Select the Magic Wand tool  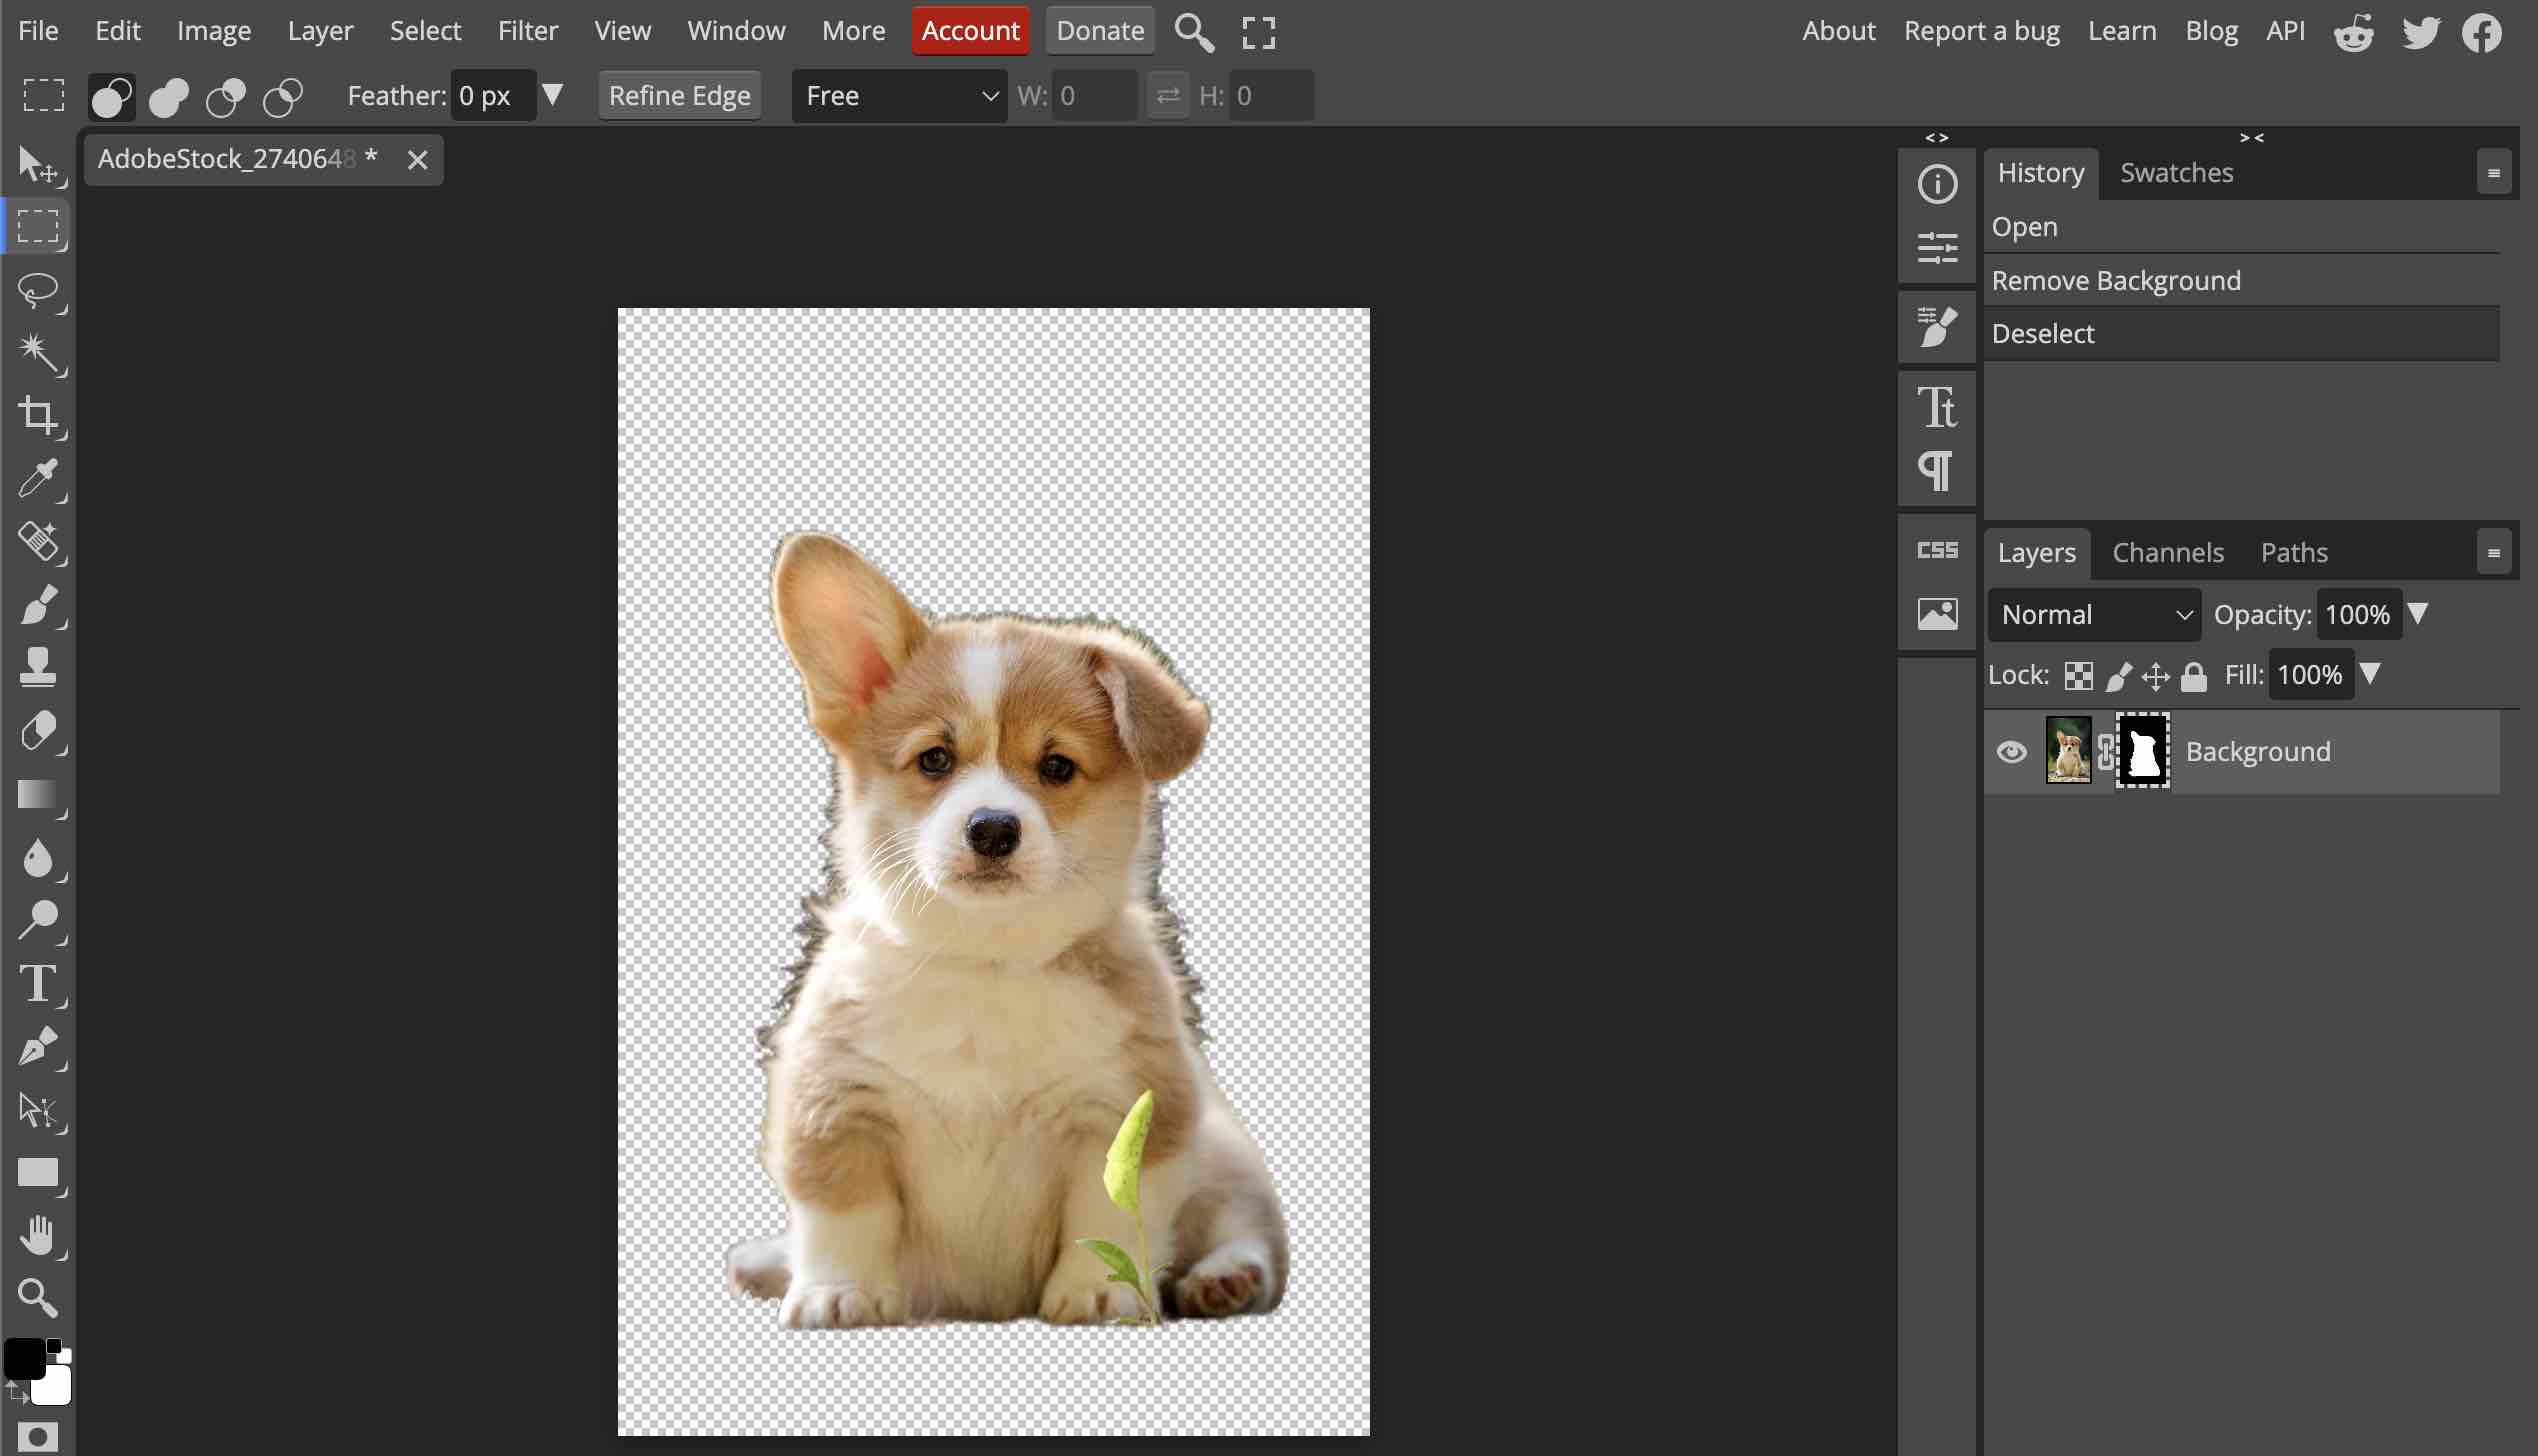pos(38,353)
